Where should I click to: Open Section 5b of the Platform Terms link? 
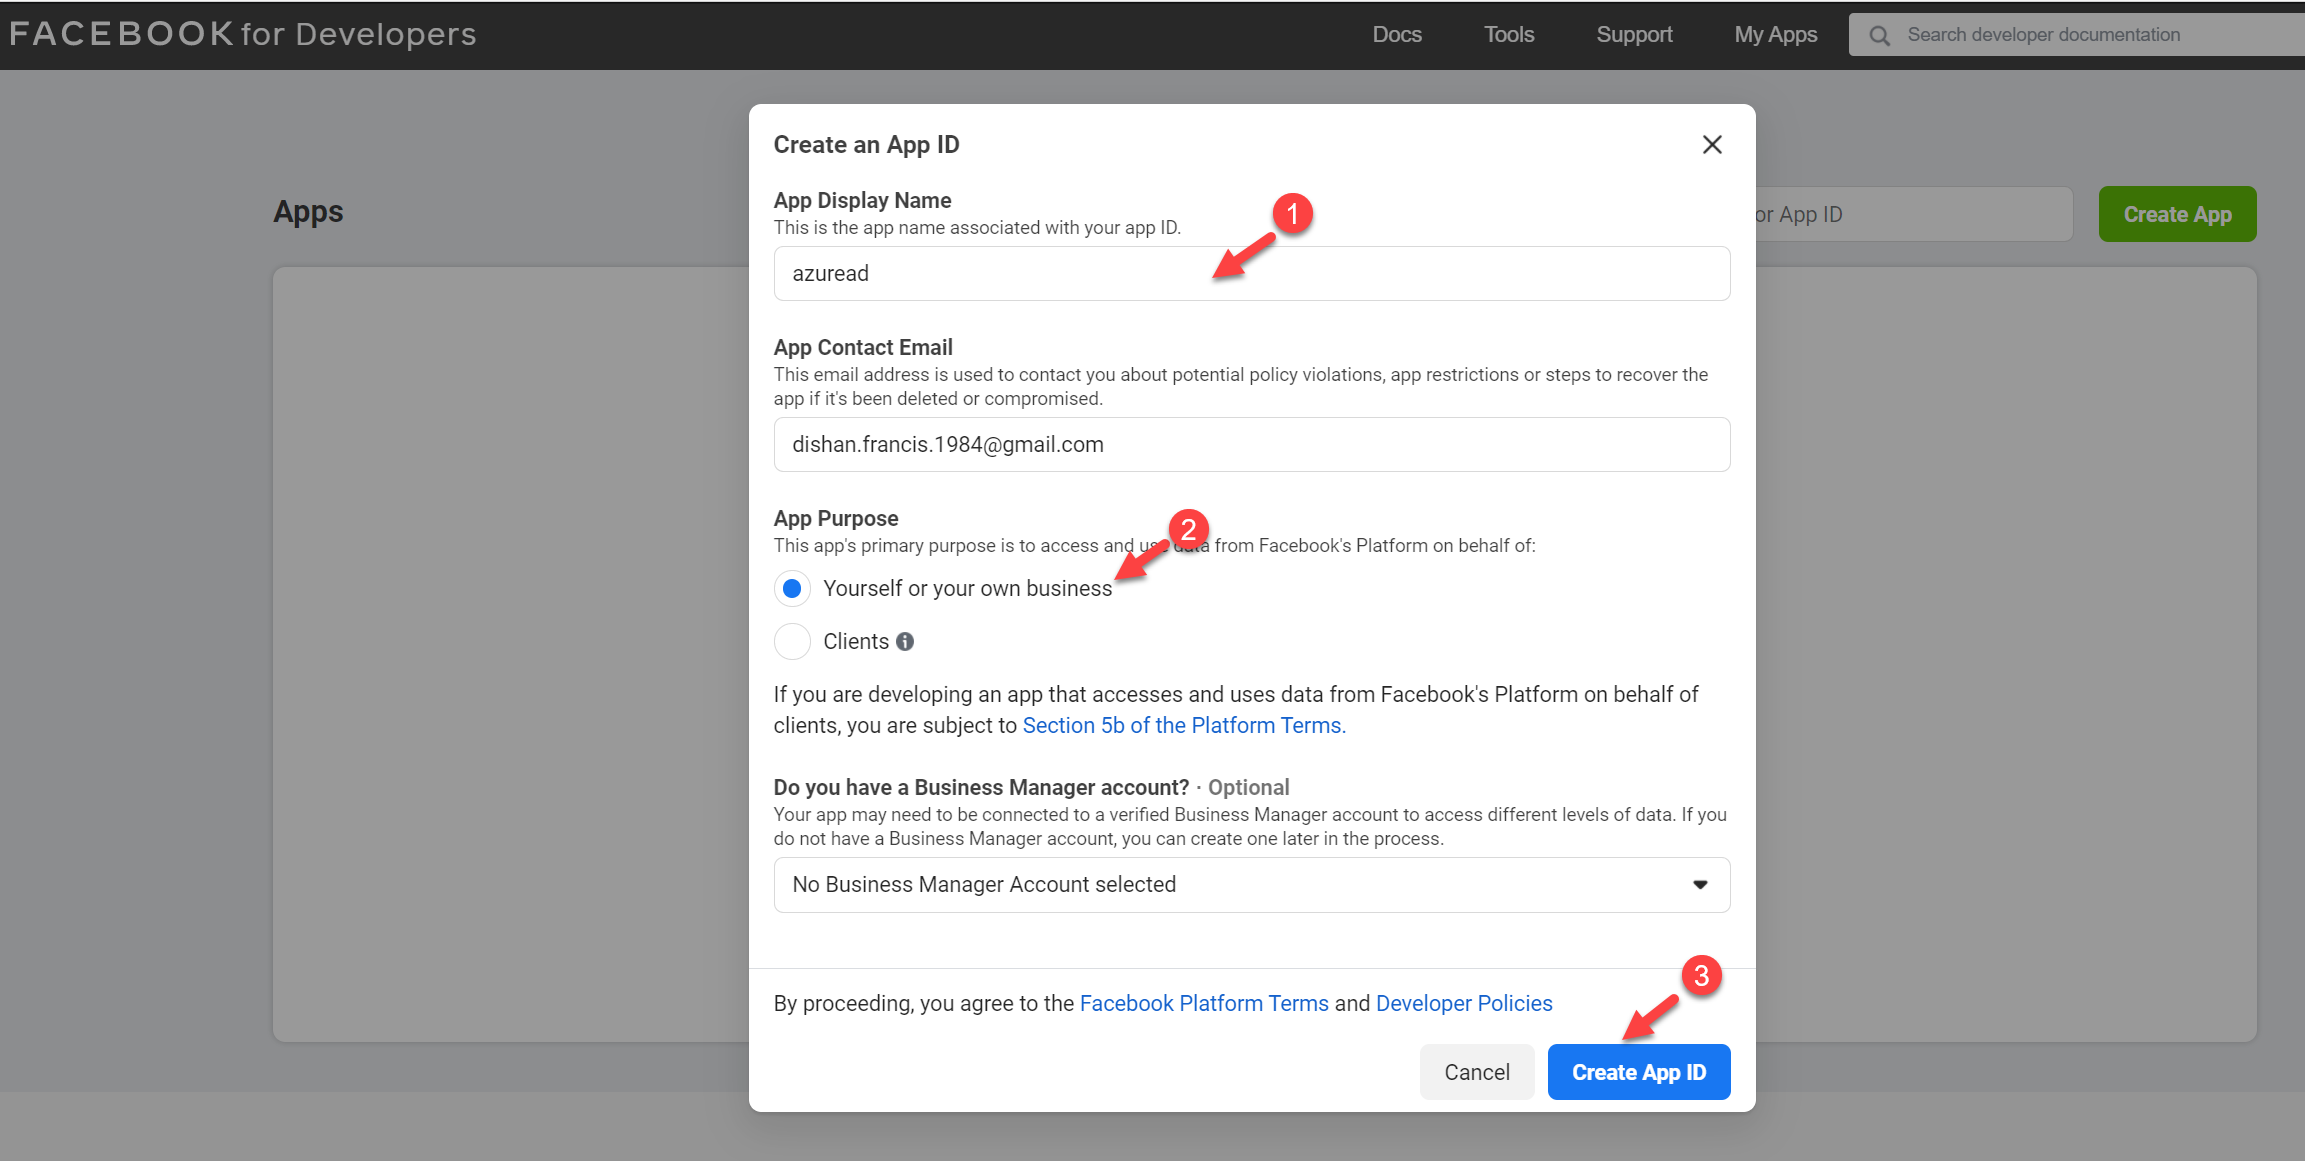(1183, 725)
